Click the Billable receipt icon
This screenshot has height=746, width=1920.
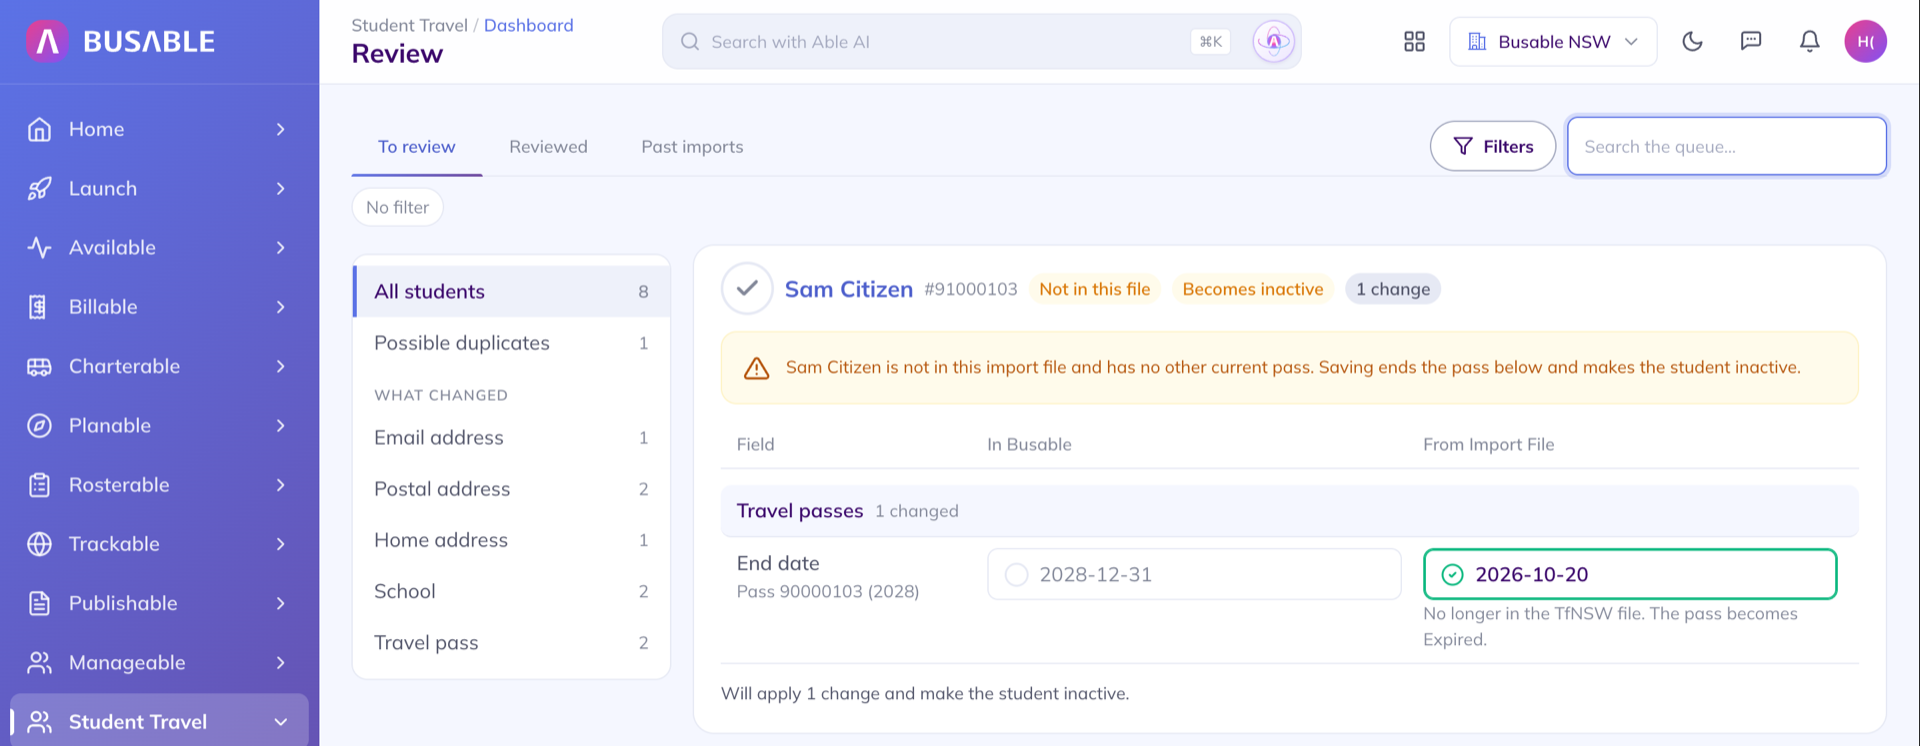pos(39,307)
